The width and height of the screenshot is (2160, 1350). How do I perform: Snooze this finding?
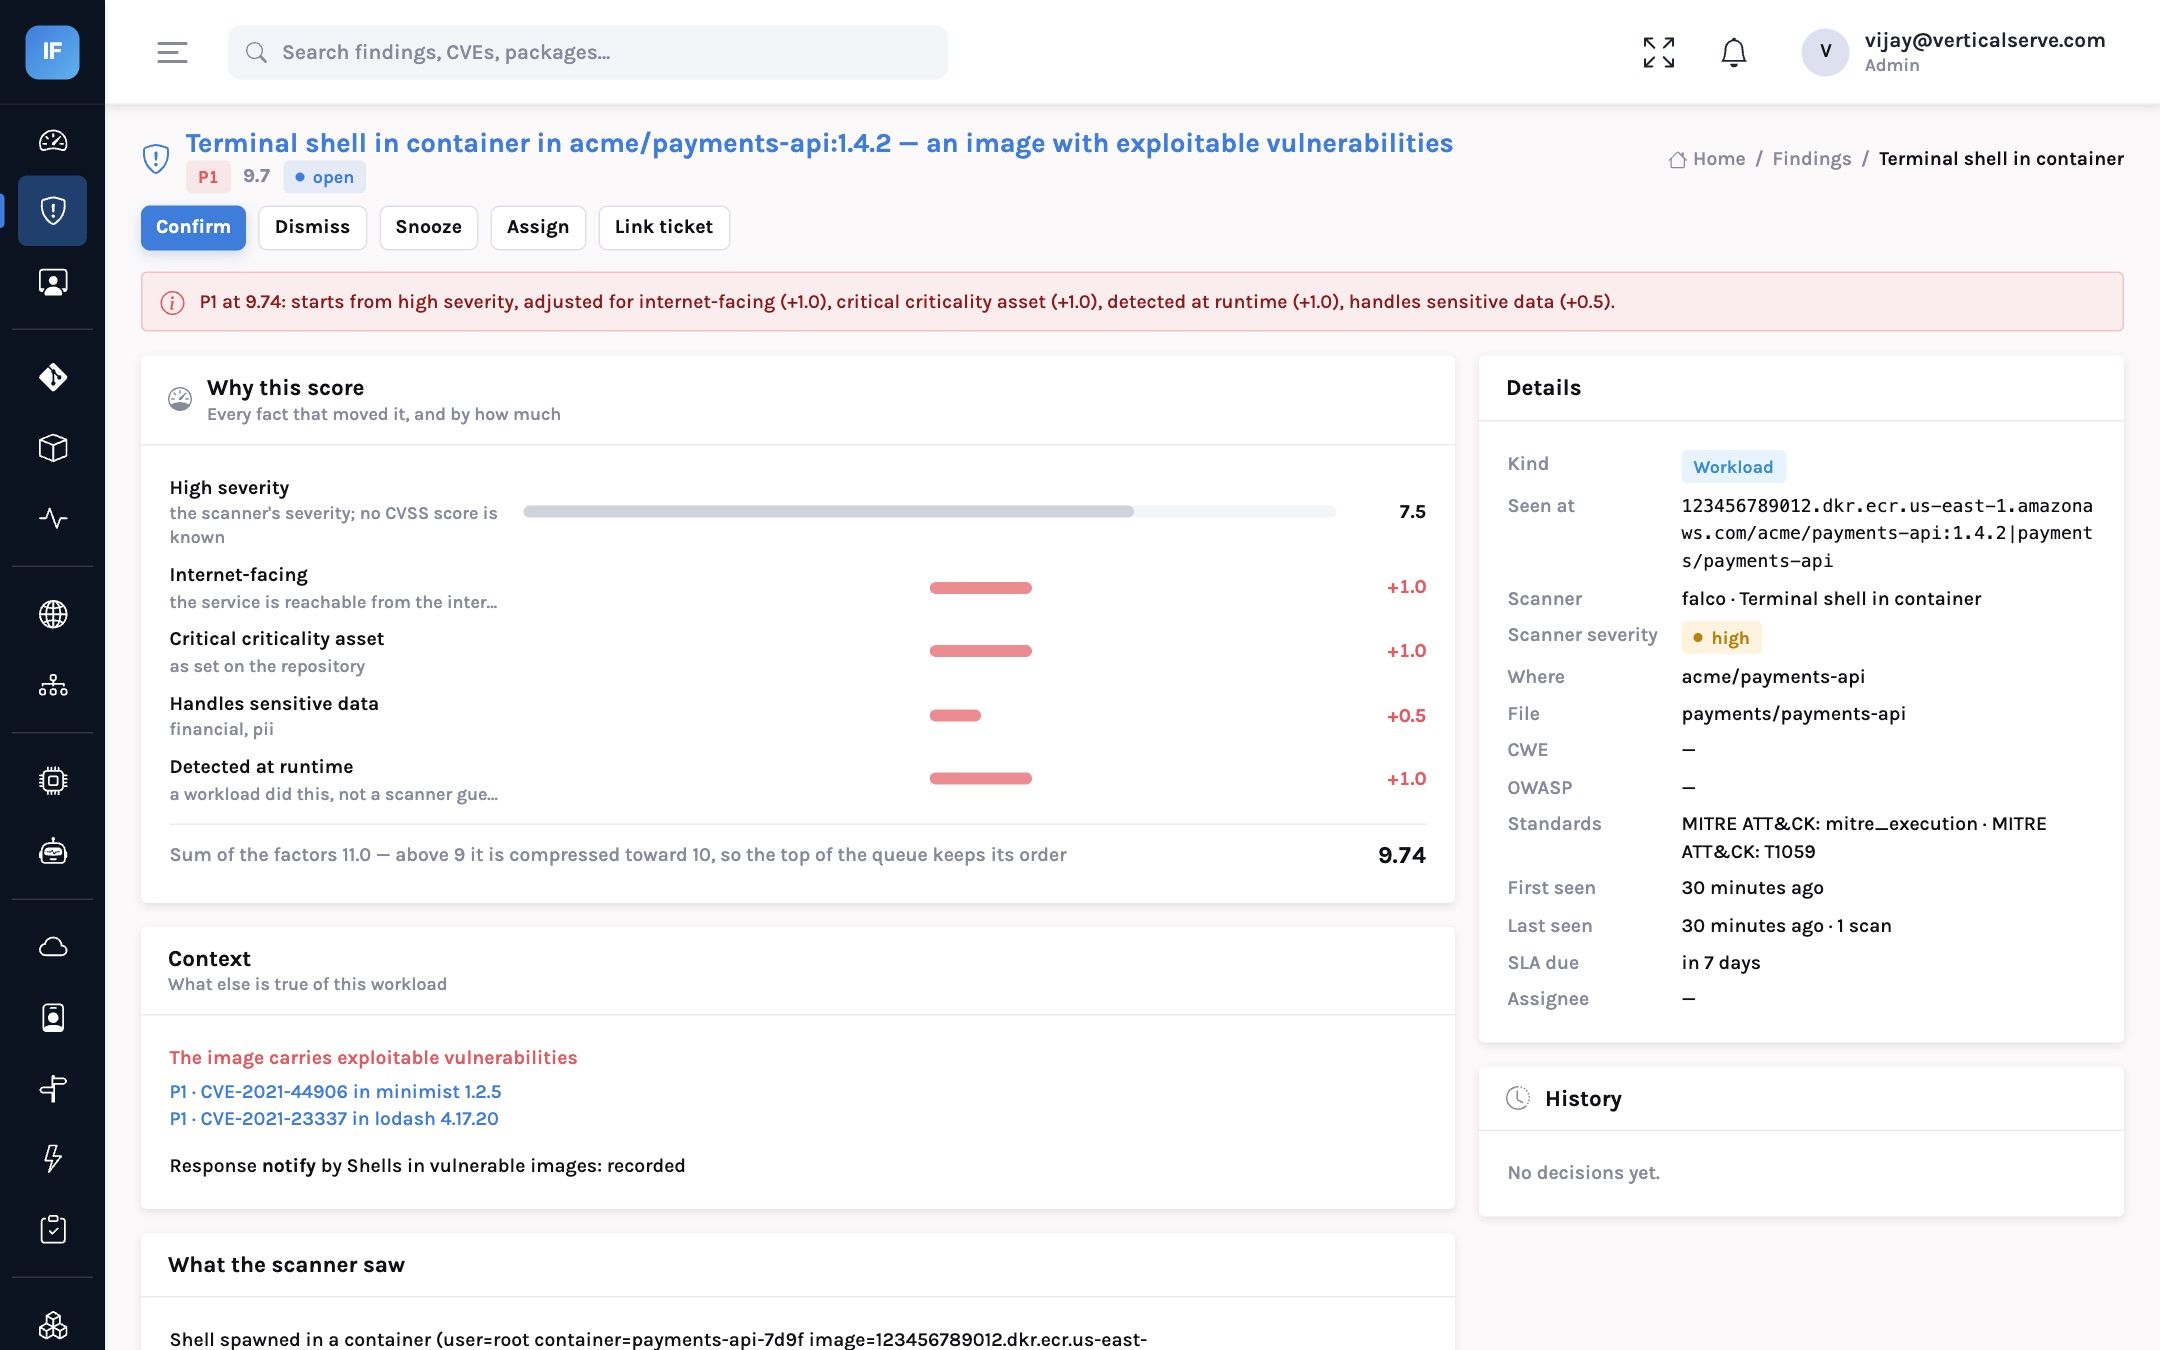(428, 227)
